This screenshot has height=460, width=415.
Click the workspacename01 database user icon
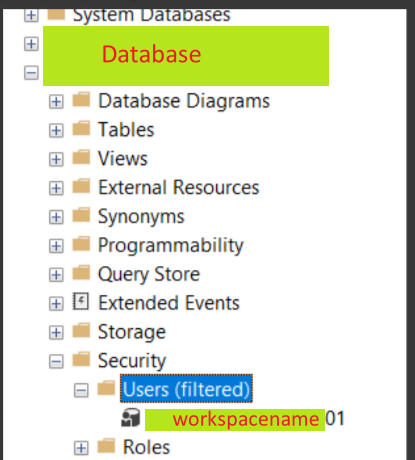click(x=130, y=418)
